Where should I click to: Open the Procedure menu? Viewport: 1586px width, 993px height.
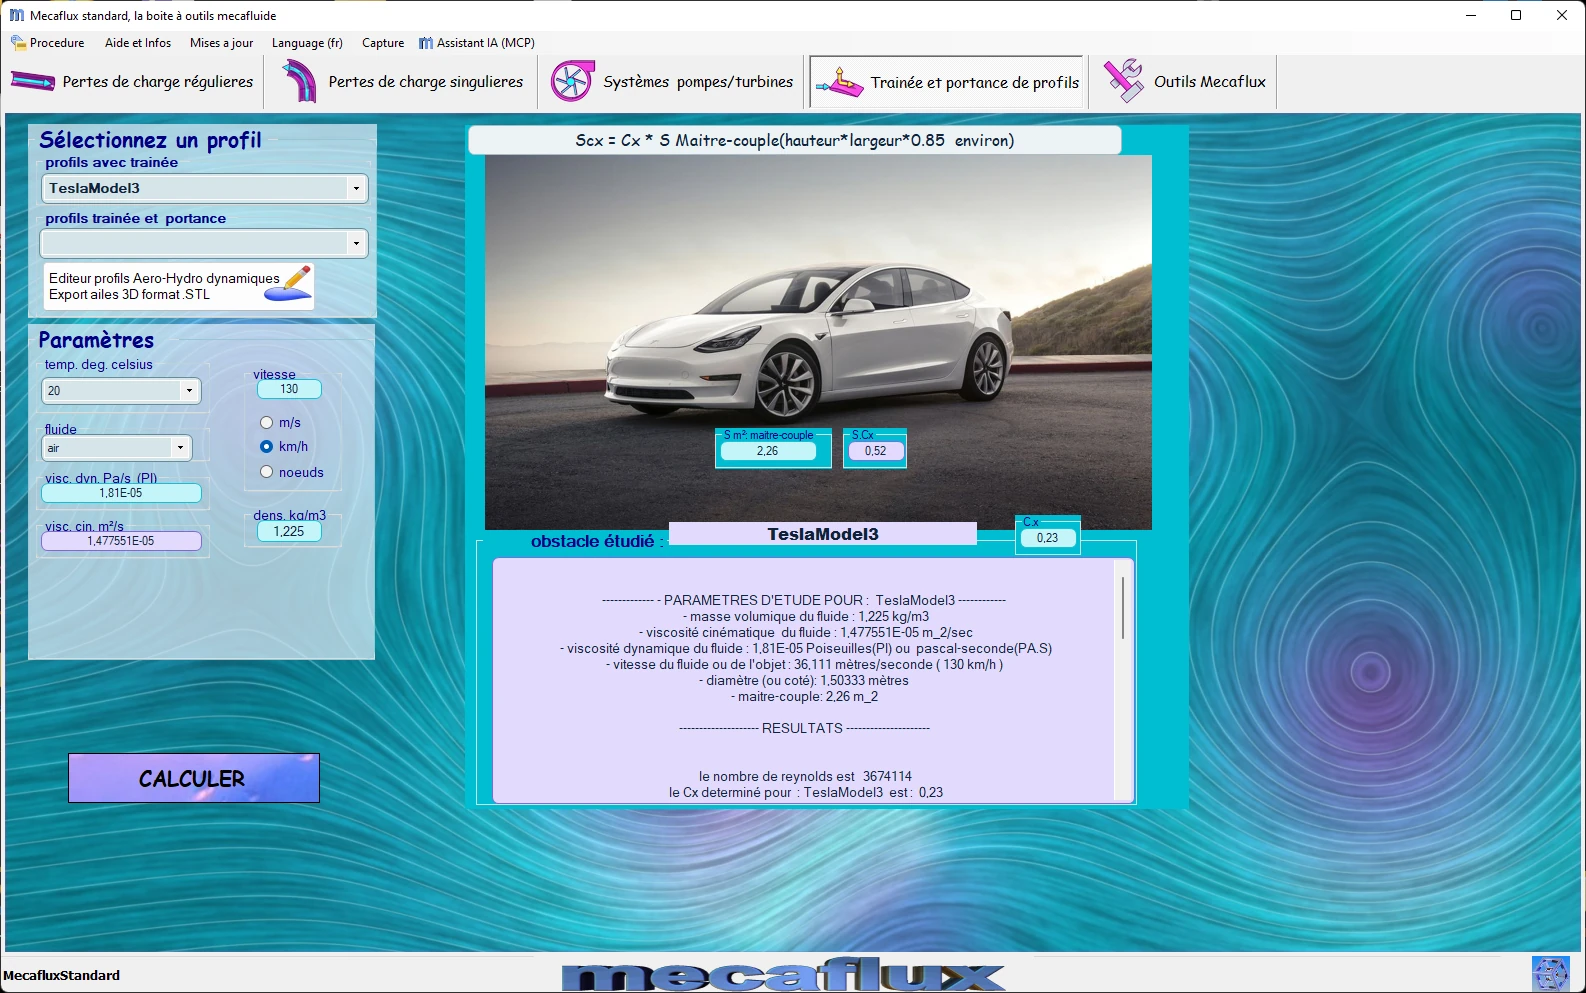point(48,43)
